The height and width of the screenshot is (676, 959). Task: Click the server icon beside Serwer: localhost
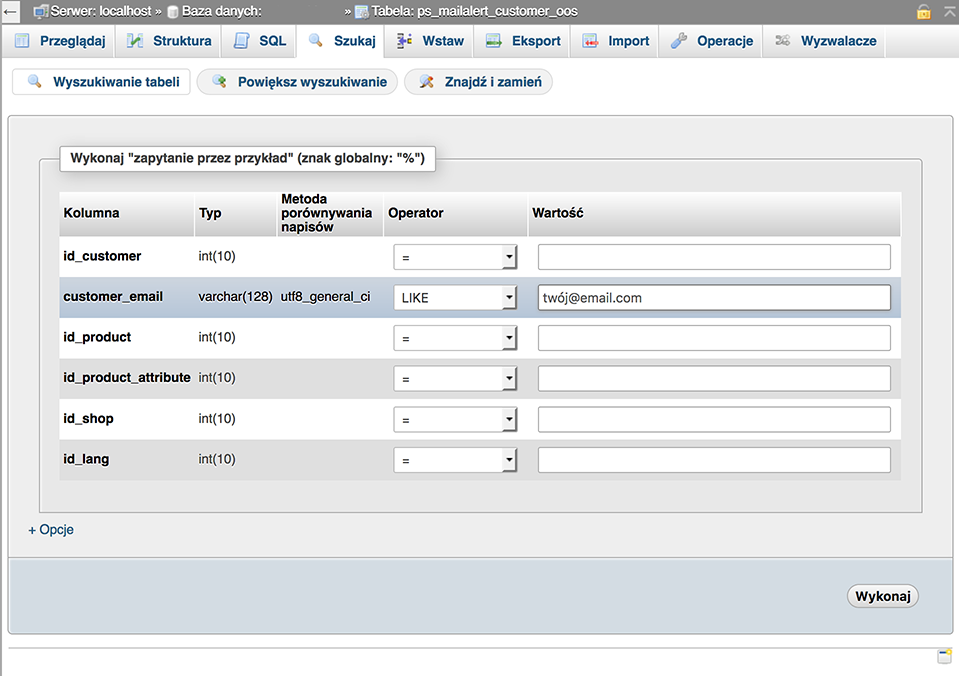point(40,11)
